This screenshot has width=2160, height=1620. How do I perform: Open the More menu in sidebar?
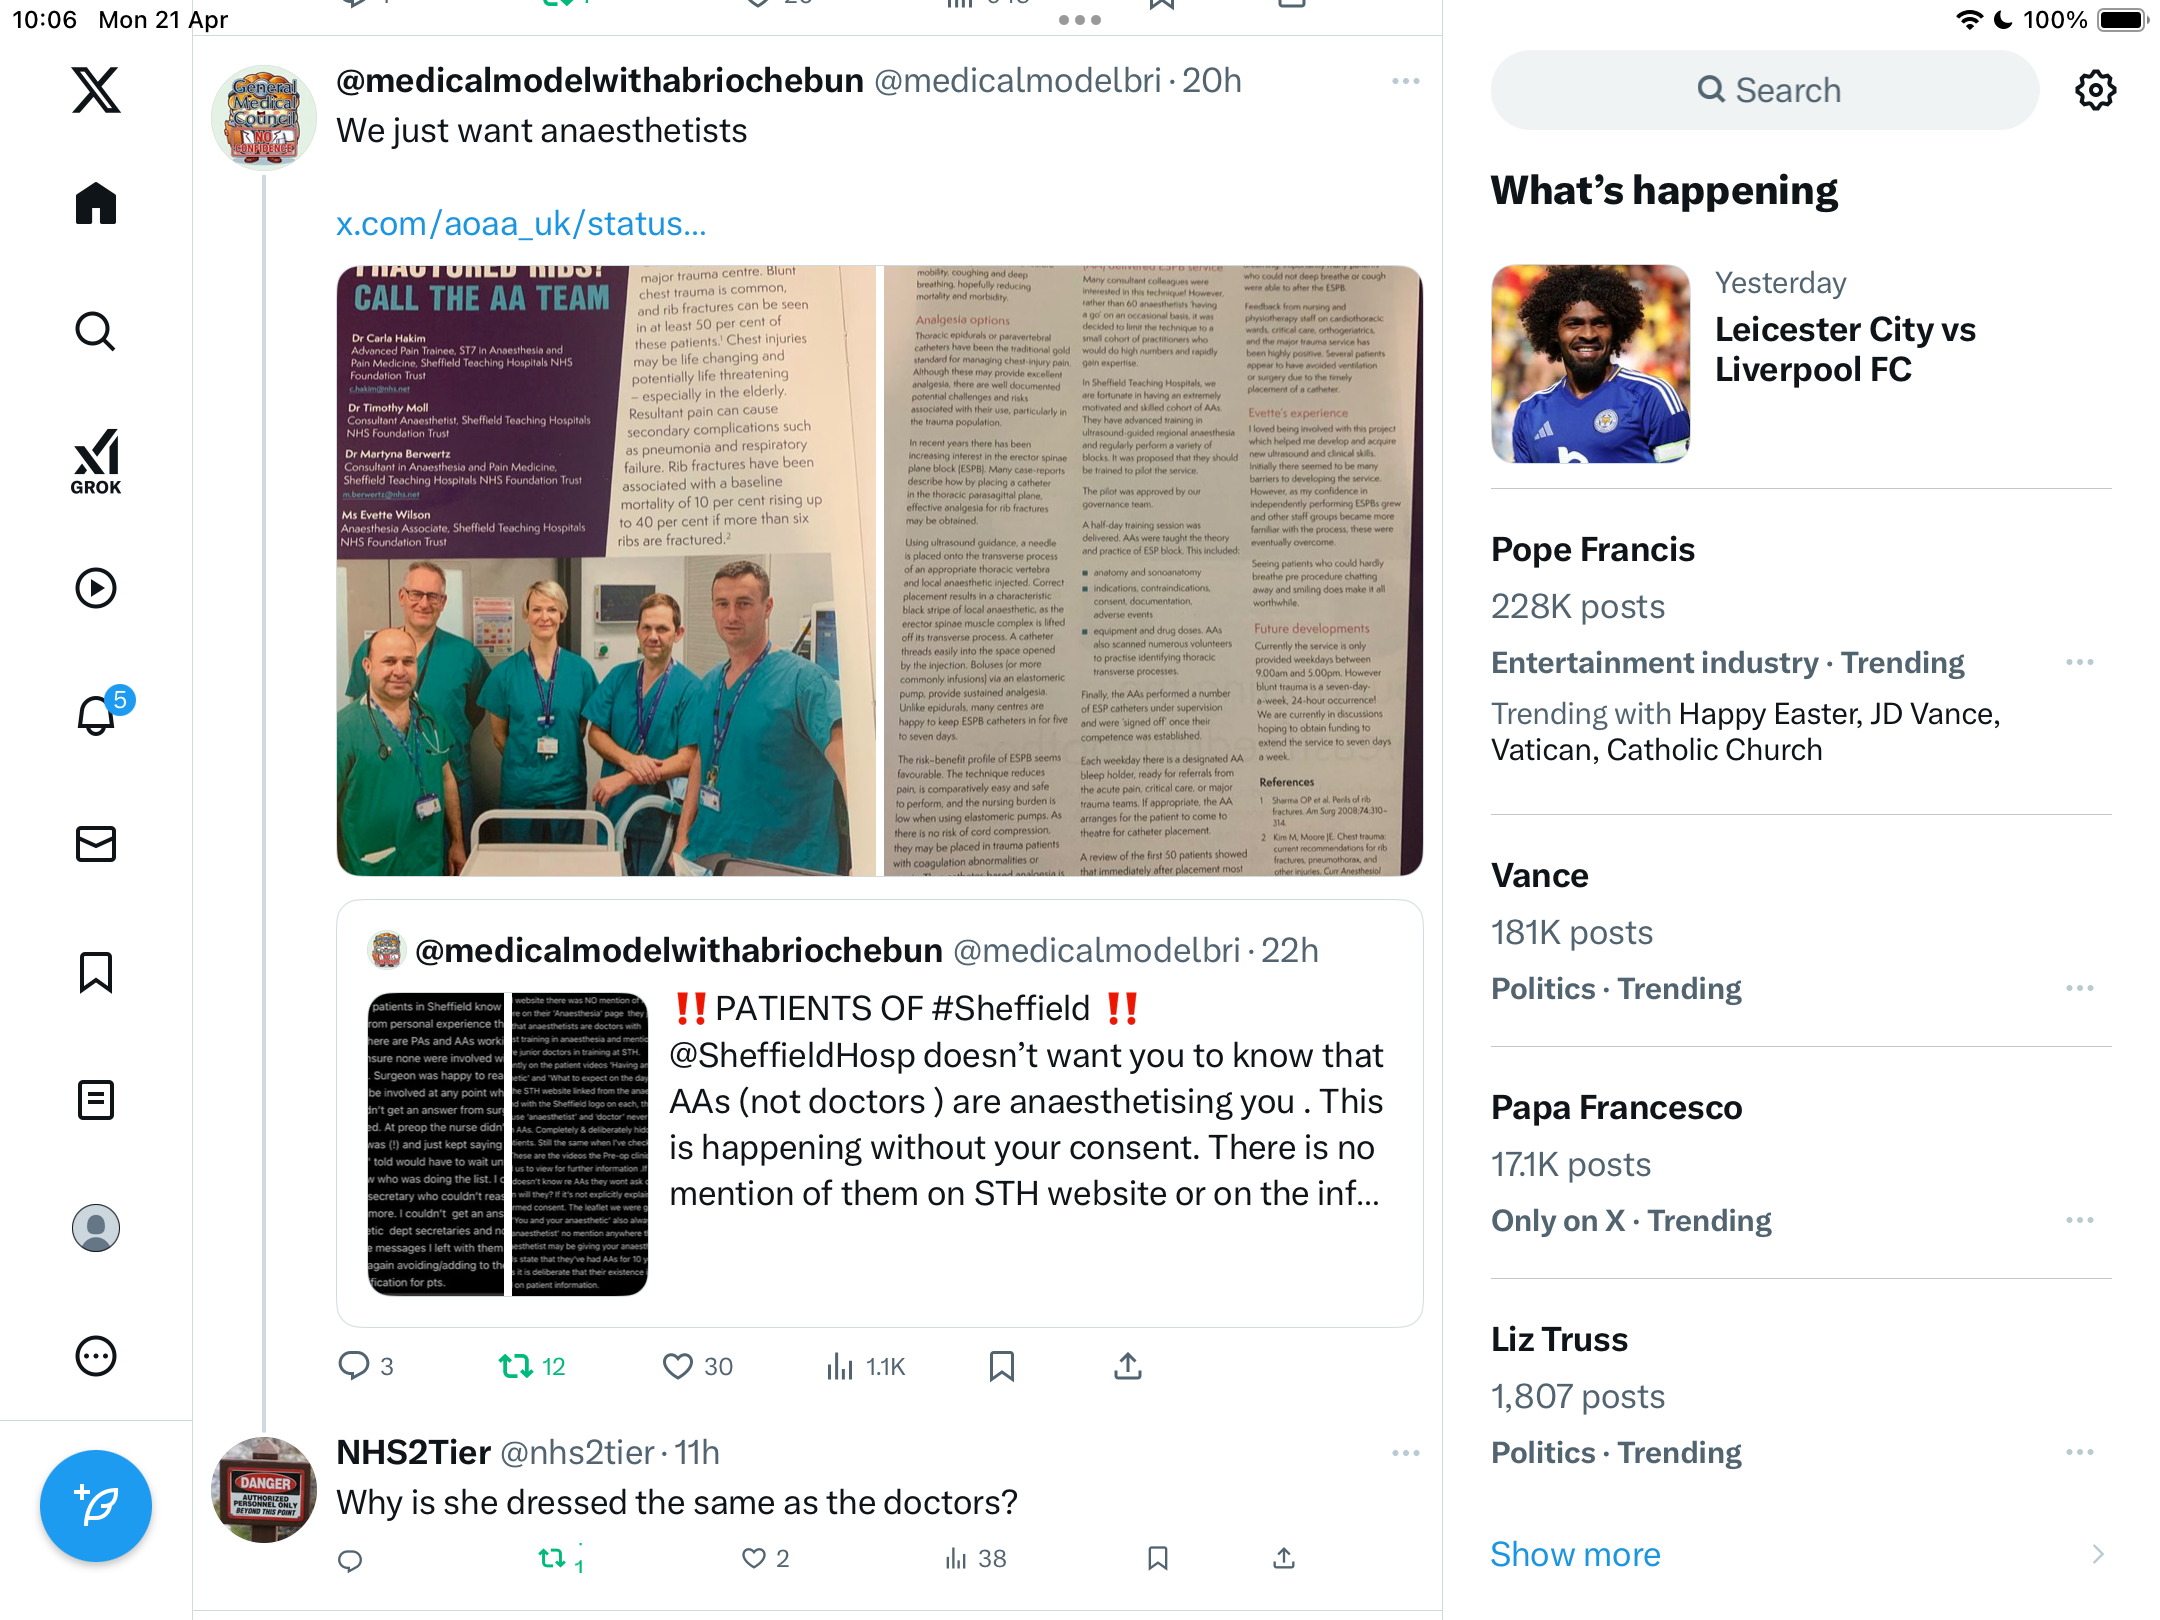click(96, 1356)
